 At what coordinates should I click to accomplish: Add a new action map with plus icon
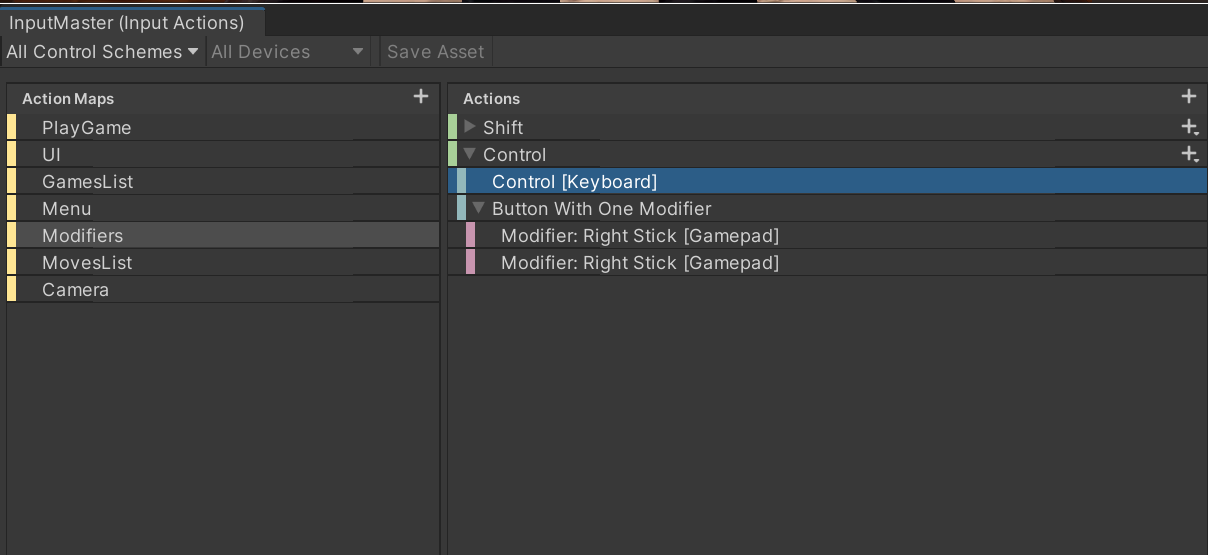(x=421, y=97)
